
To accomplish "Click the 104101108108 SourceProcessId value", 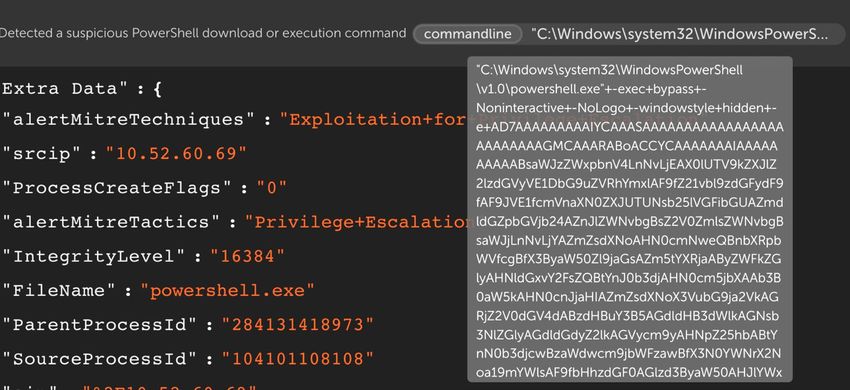I will click(298, 359).
